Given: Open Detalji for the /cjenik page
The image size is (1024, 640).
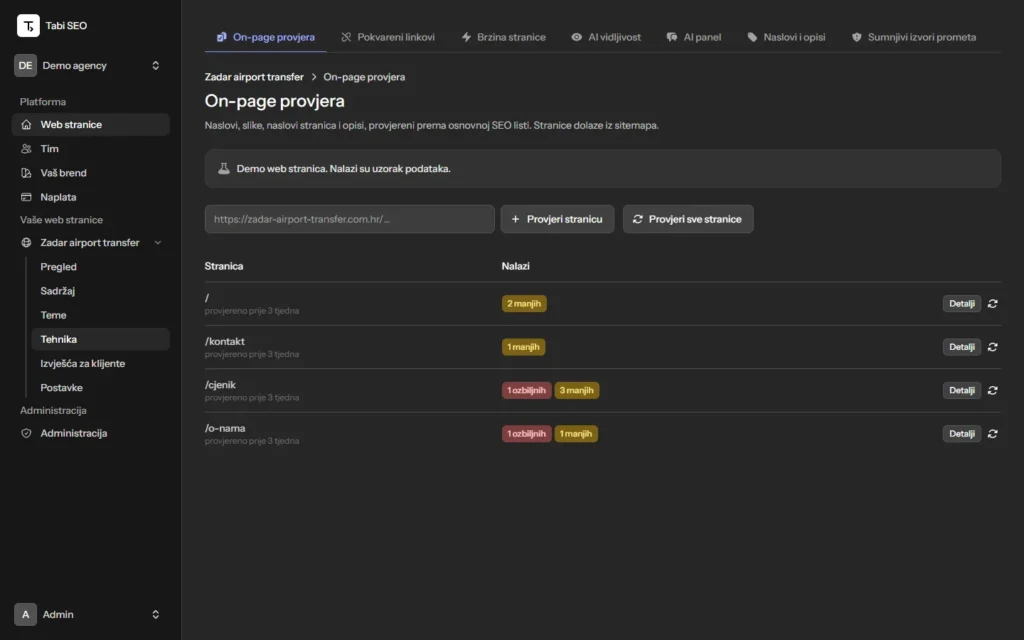Looking at the screenshot, I should [x=961, y=391].
